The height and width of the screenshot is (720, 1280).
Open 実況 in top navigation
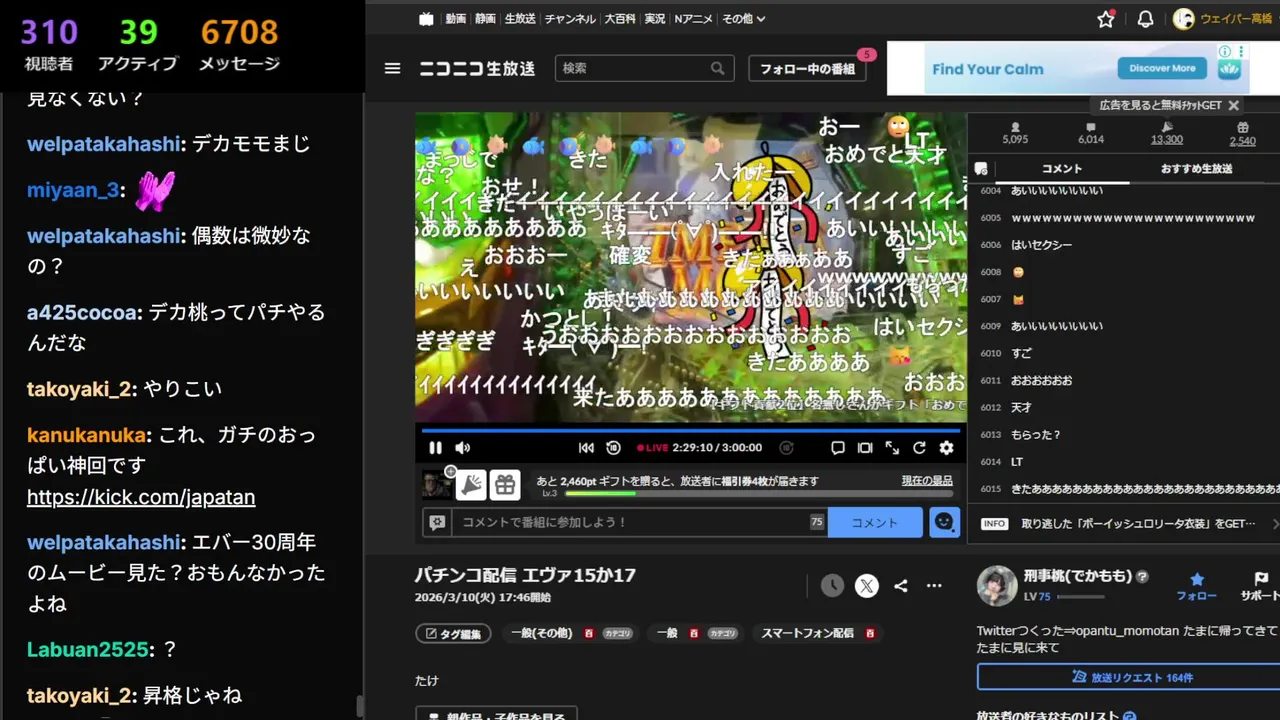click(x=655, y=18)
